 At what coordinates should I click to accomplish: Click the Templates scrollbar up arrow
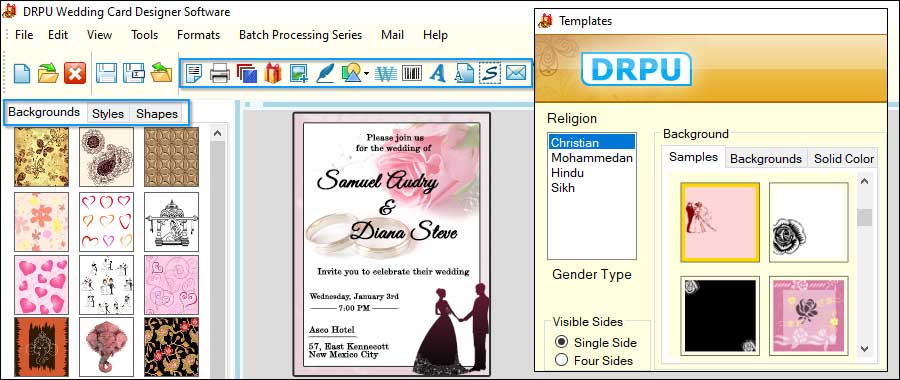(x=864, y=181)
